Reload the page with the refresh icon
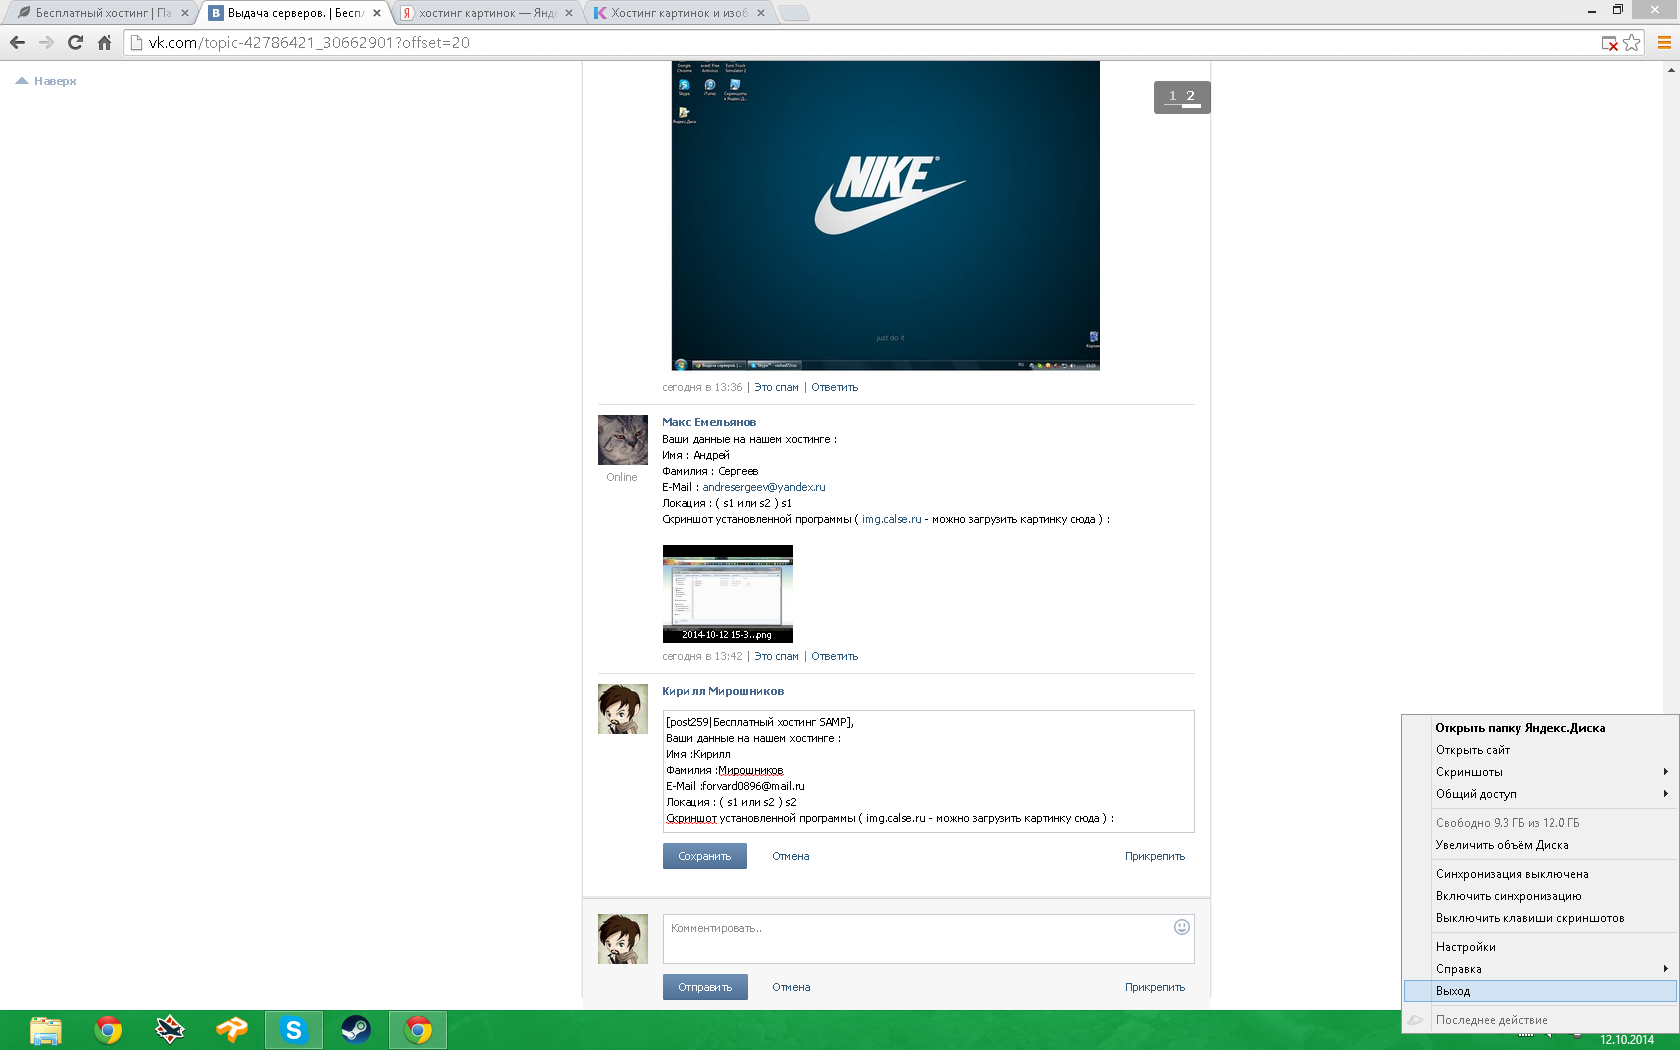This screenshot has height=1050, width=1680. click(75, 42)
